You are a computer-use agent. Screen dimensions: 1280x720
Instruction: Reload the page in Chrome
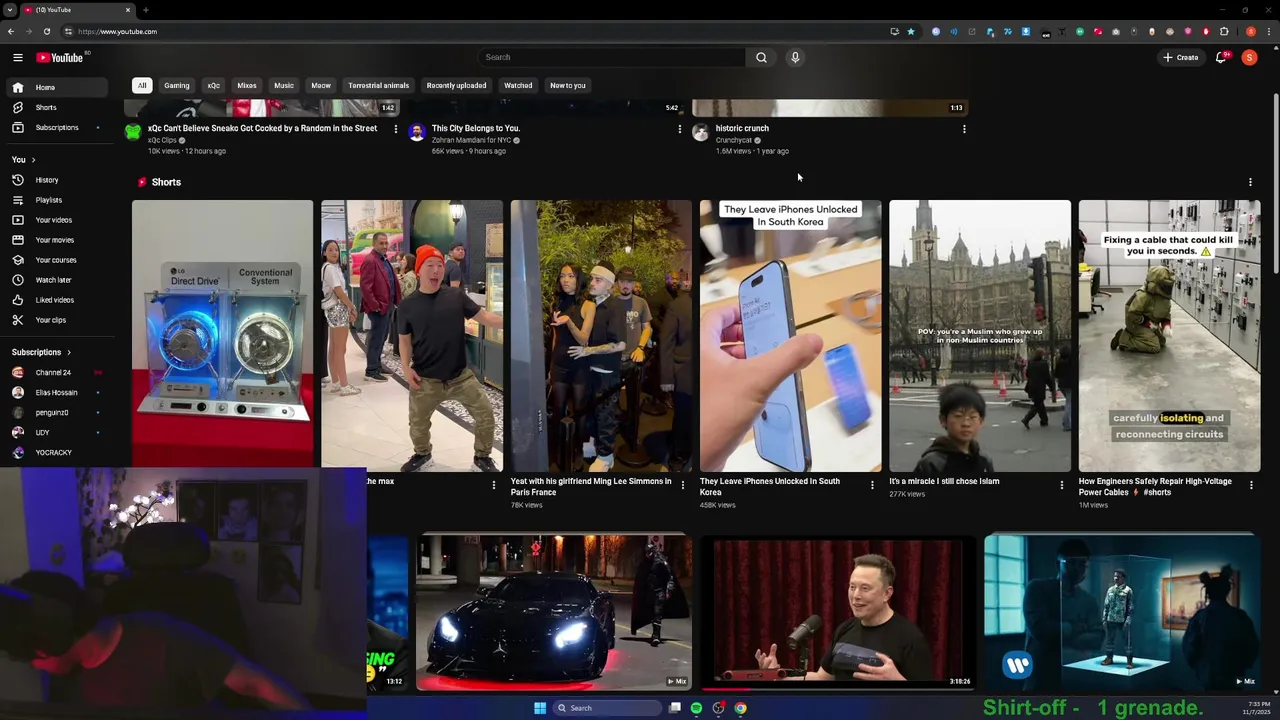tap(46, 31)
